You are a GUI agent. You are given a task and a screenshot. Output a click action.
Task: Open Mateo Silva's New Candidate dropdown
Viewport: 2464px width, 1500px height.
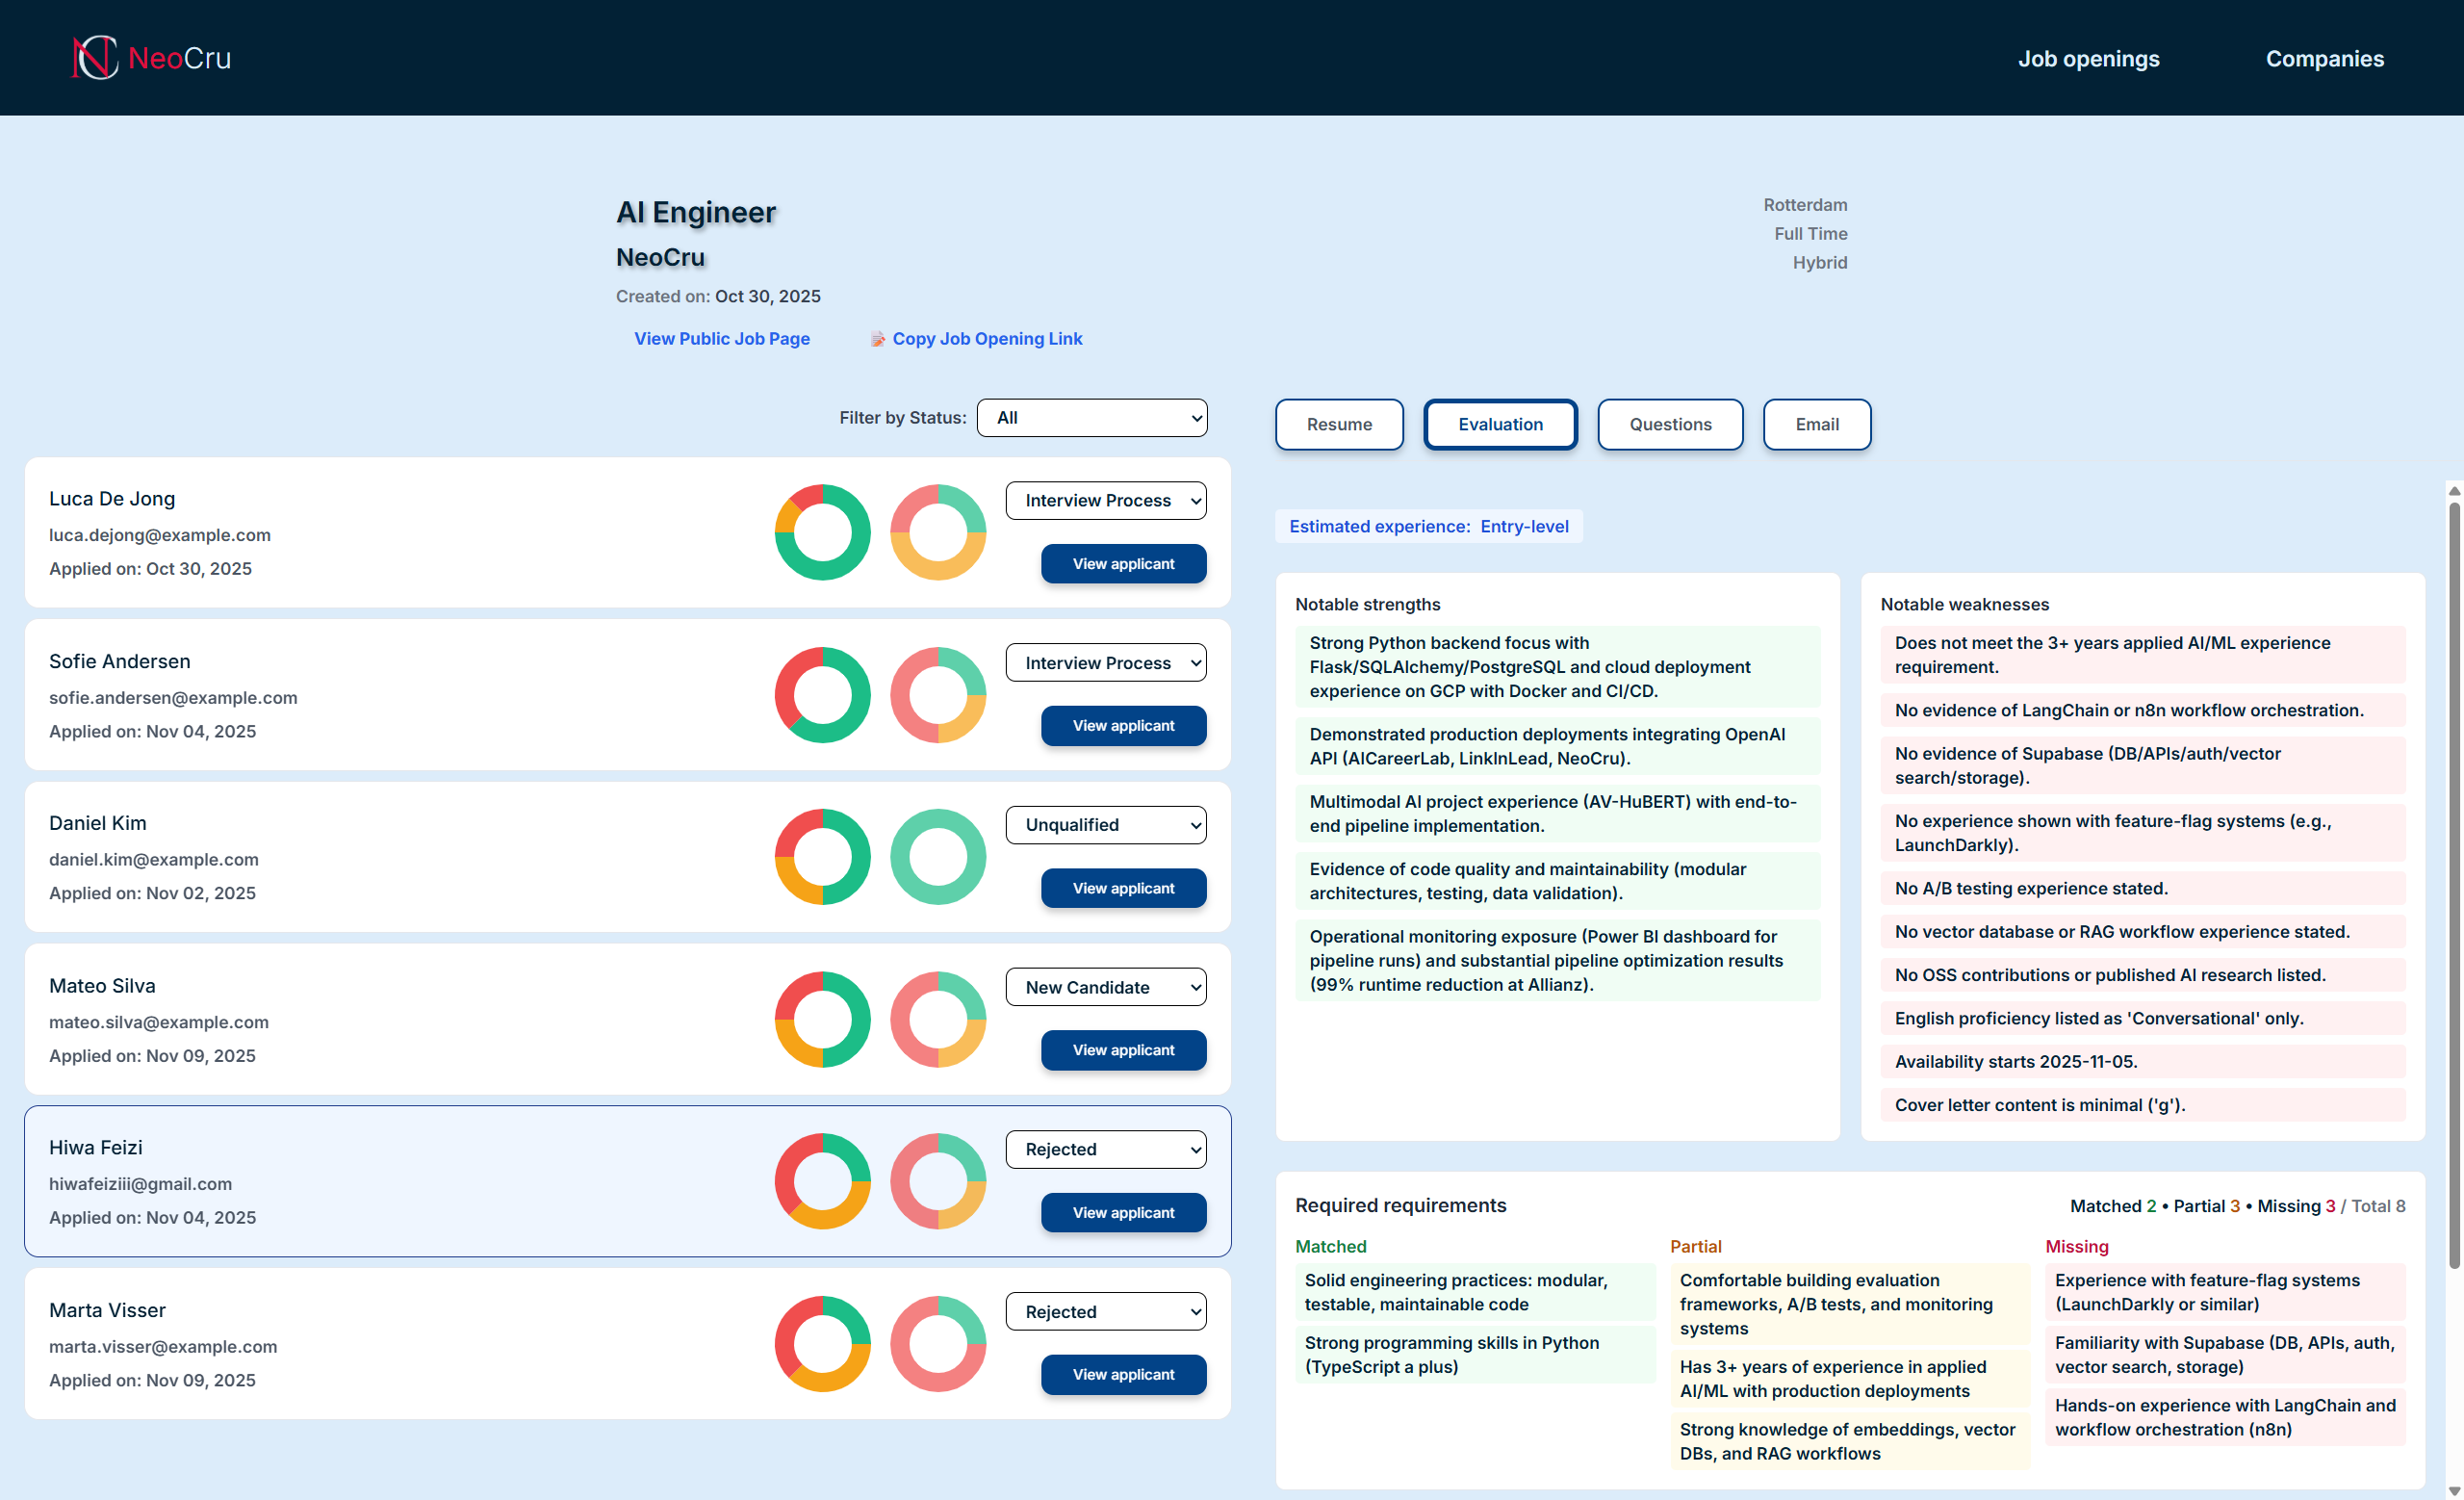tap(1106, 986)
